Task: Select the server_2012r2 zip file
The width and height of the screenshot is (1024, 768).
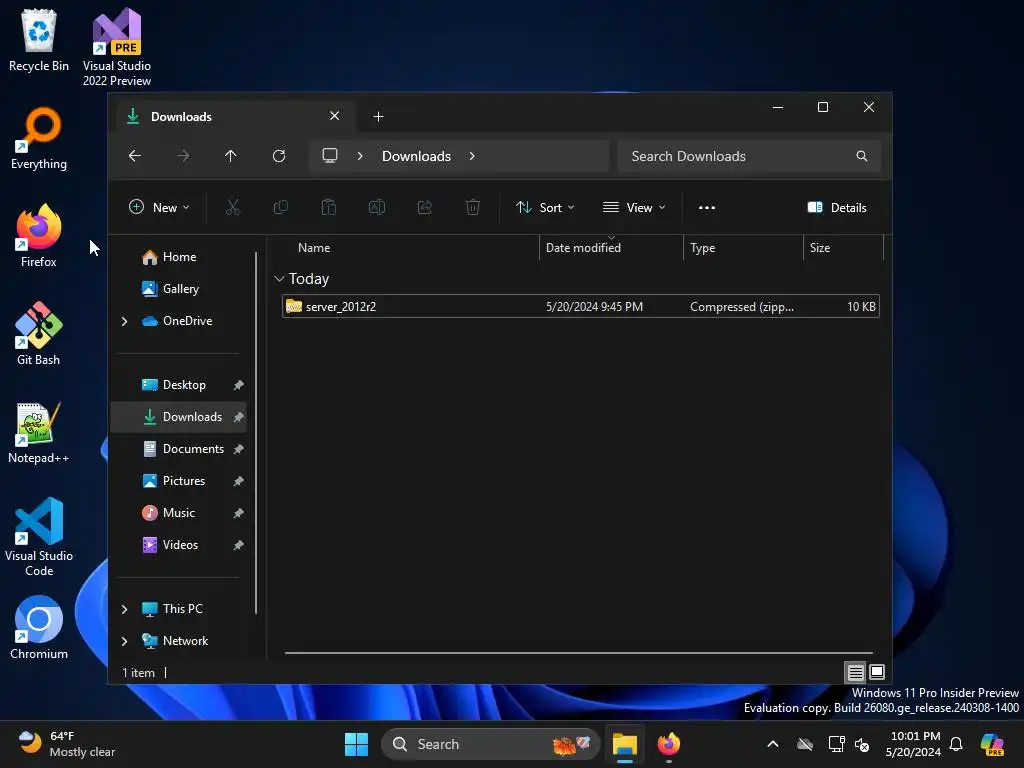Action: coord(581,307)
